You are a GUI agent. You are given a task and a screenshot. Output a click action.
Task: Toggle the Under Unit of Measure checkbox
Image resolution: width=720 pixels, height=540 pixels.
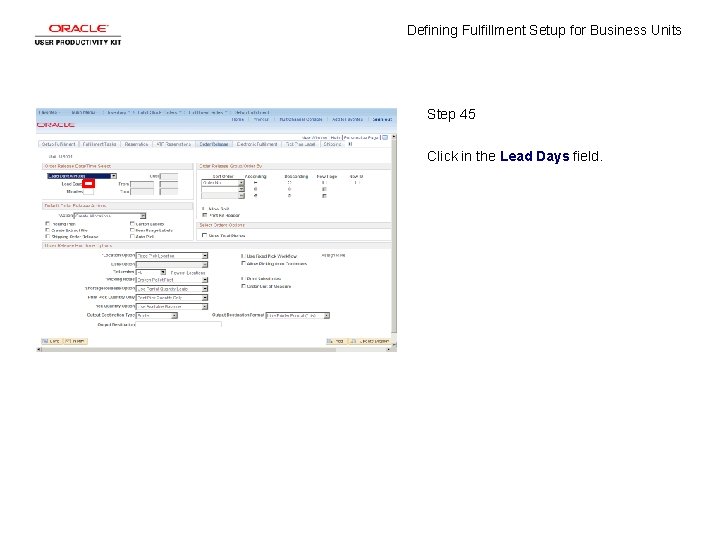pyautogui.click(x=243, y=286)
